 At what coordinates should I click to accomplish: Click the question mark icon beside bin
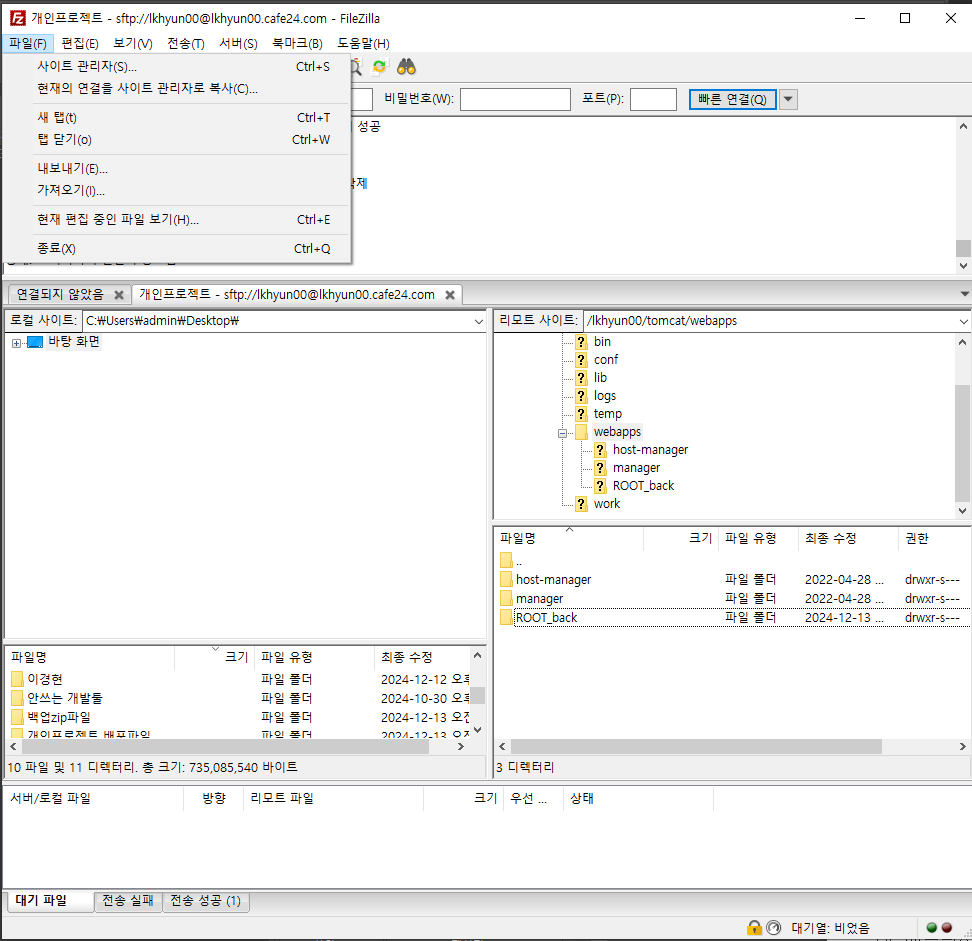pos(581,342)
